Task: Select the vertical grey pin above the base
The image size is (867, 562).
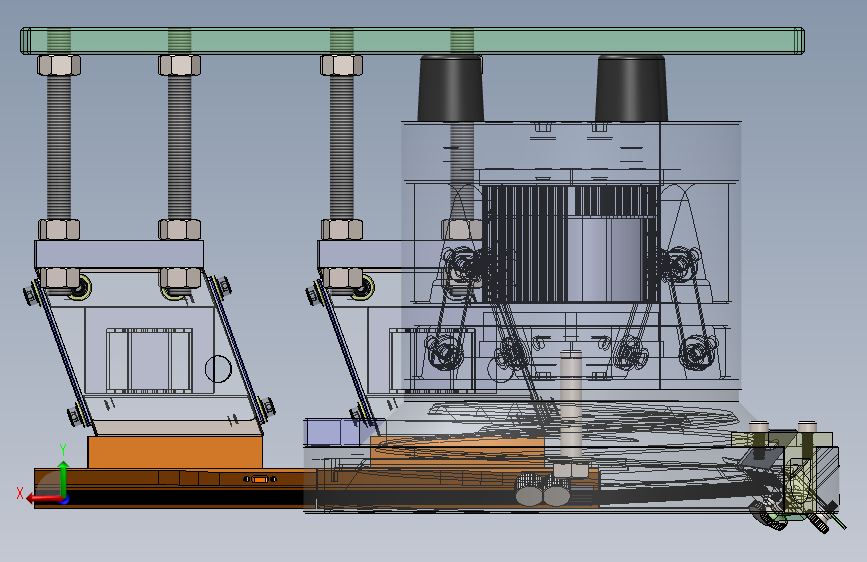Action: pos(571,405)
